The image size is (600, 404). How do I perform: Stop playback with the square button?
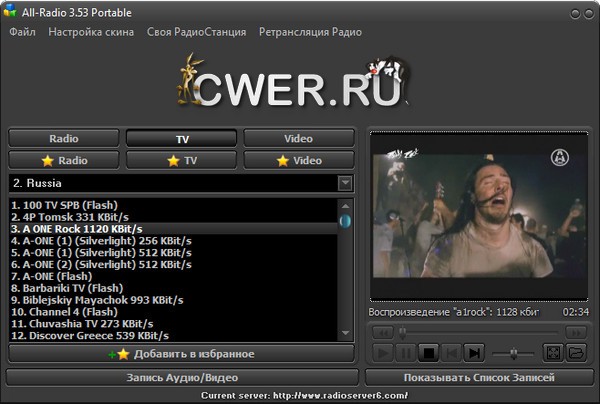pyautogui.click(x=428, y=352)
